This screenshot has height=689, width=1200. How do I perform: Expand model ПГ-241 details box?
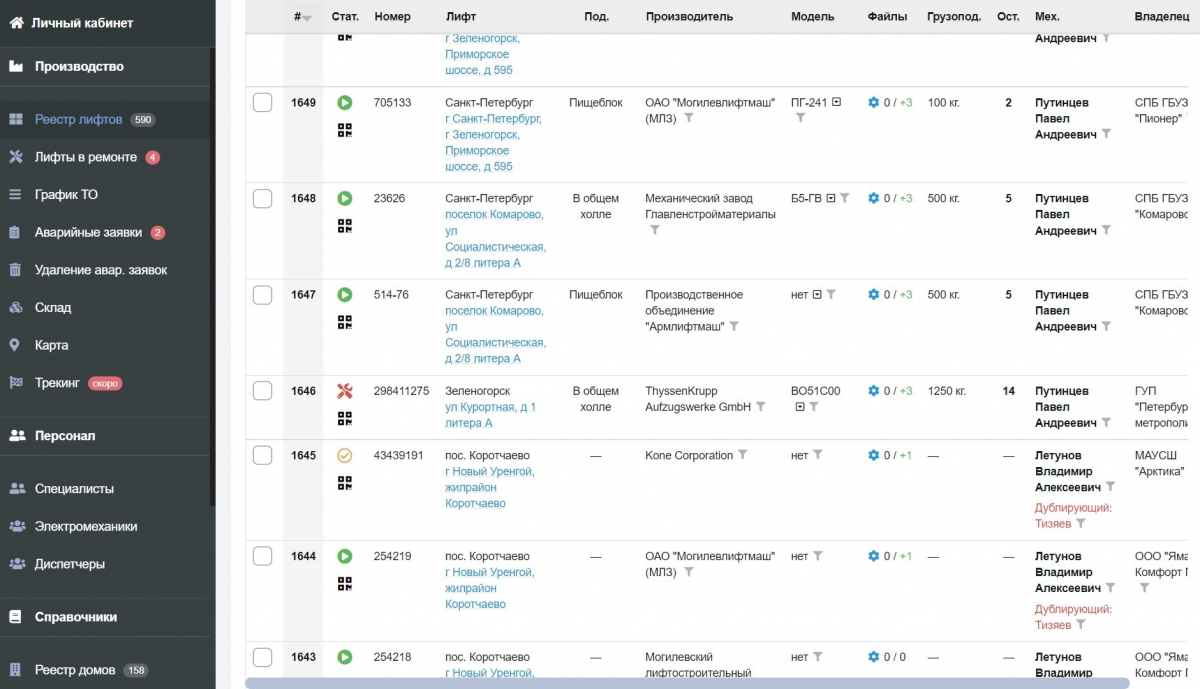(x=837, y=102)
